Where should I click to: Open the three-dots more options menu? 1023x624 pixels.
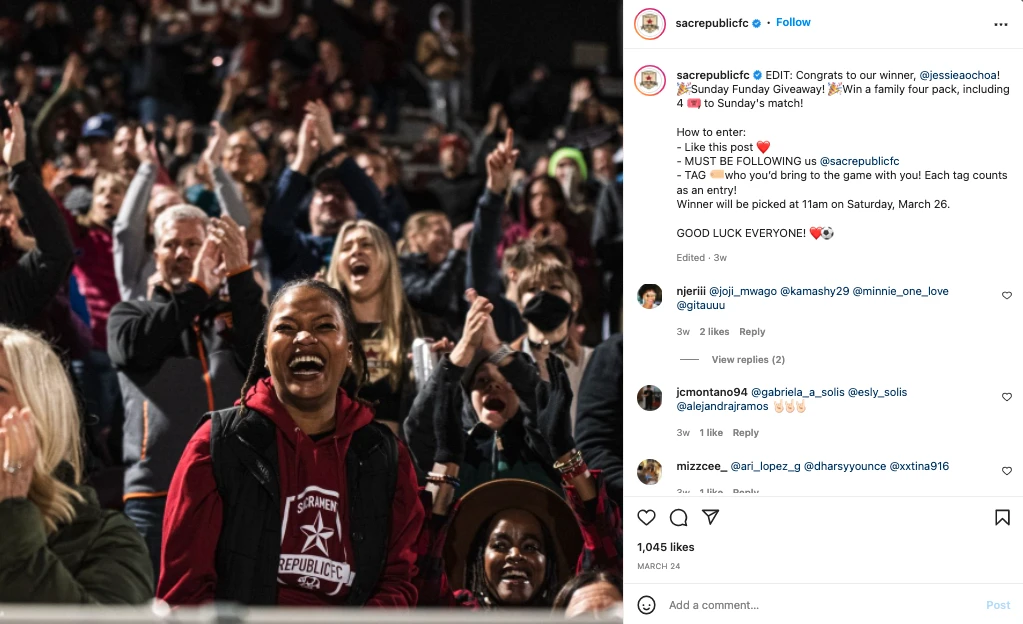click(x=1001, y=25)
